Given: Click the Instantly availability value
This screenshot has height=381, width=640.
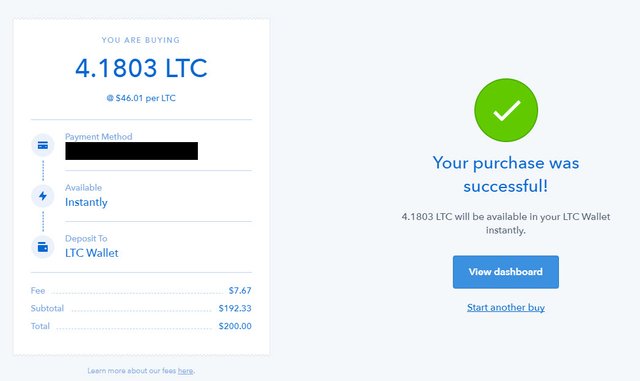Looking at the screenshot, I should pyautogui.click(x=86, y=202).
